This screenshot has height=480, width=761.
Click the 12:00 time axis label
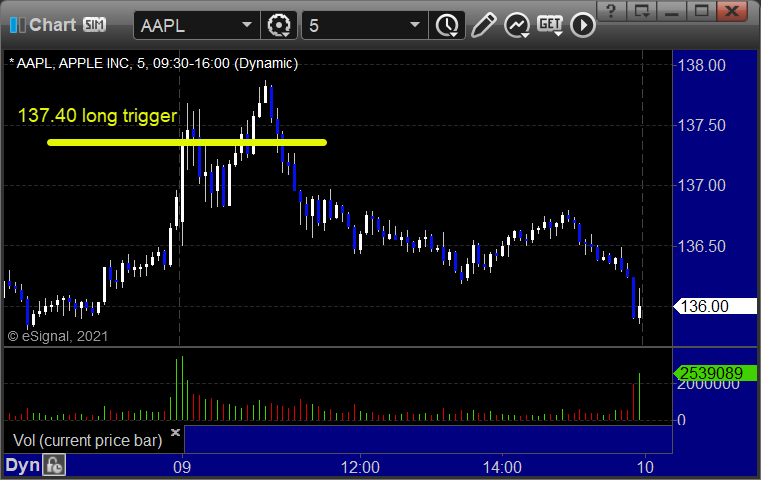360,467
